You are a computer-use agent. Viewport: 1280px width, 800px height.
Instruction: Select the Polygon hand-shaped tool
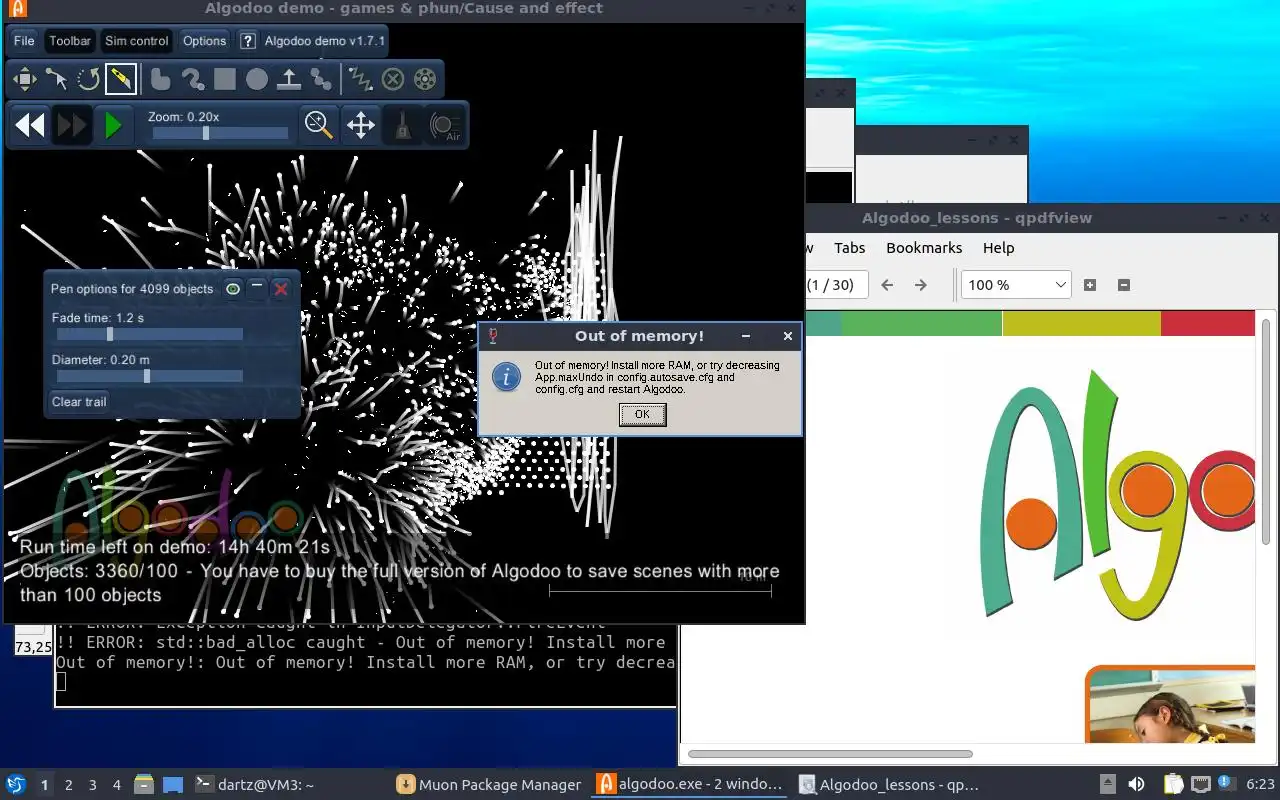(160, 78)
